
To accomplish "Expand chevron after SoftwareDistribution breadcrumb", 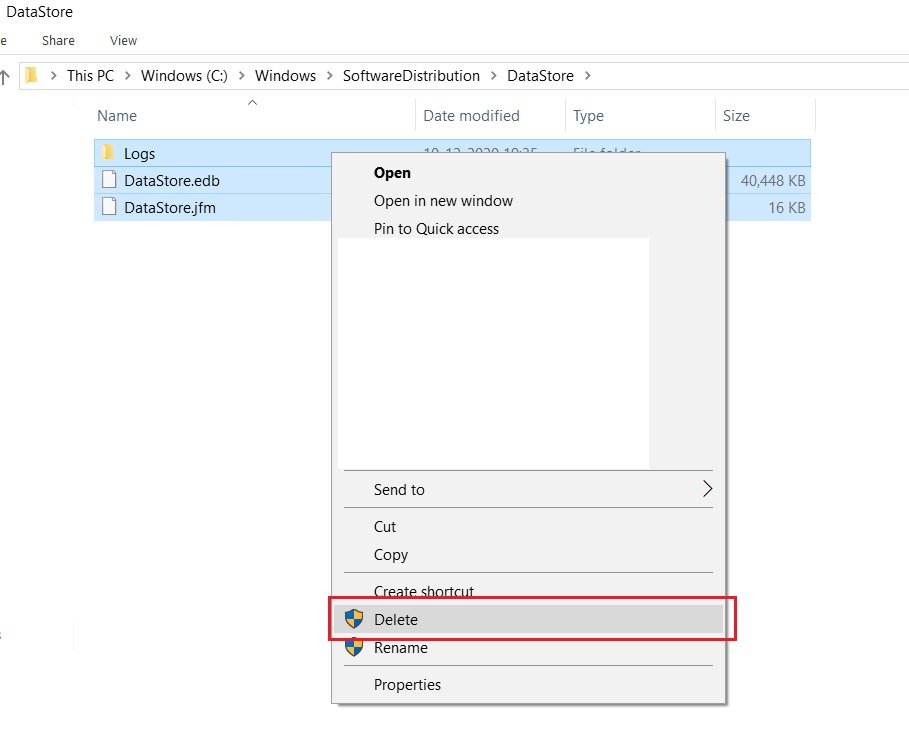I will [494, 76].
